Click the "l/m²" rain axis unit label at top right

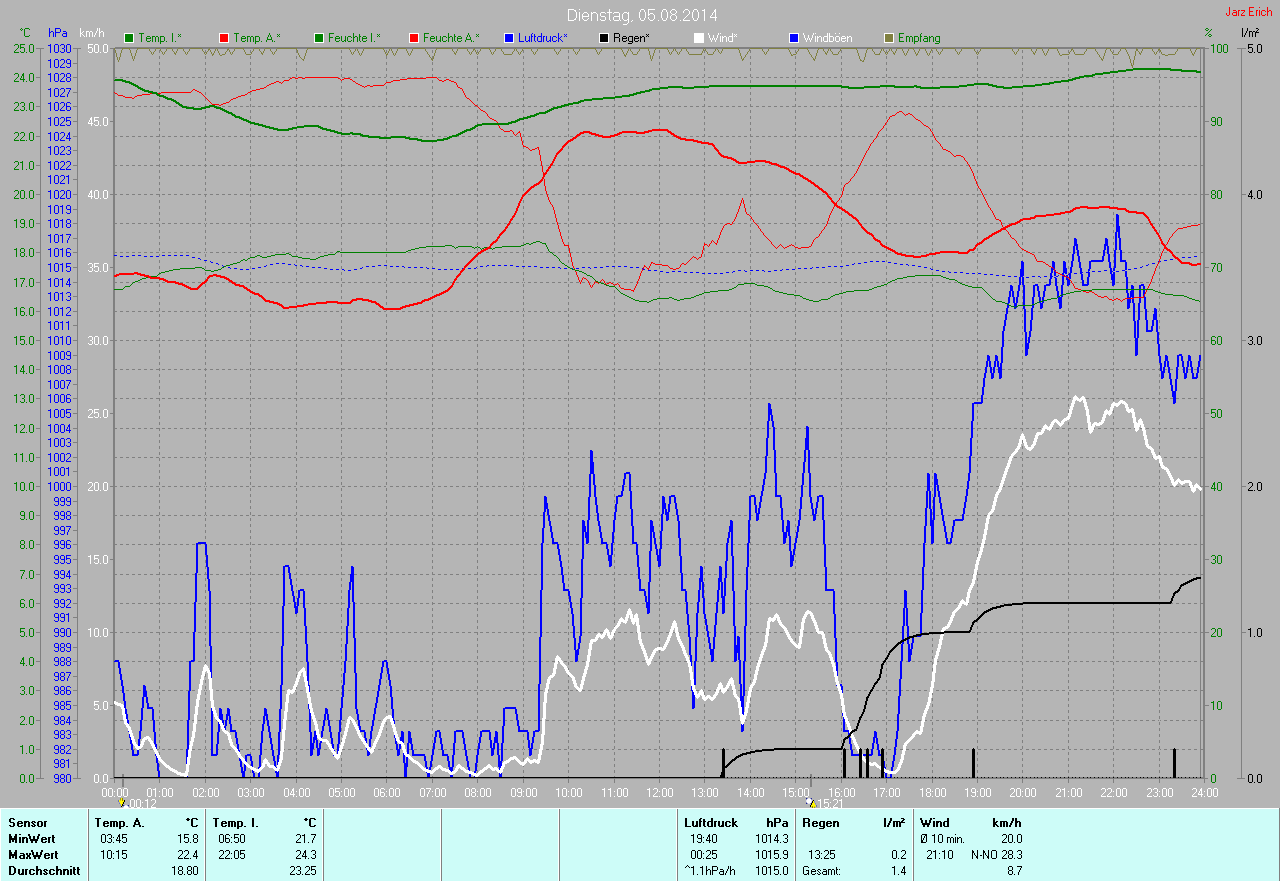click(x=1250, y=33)
